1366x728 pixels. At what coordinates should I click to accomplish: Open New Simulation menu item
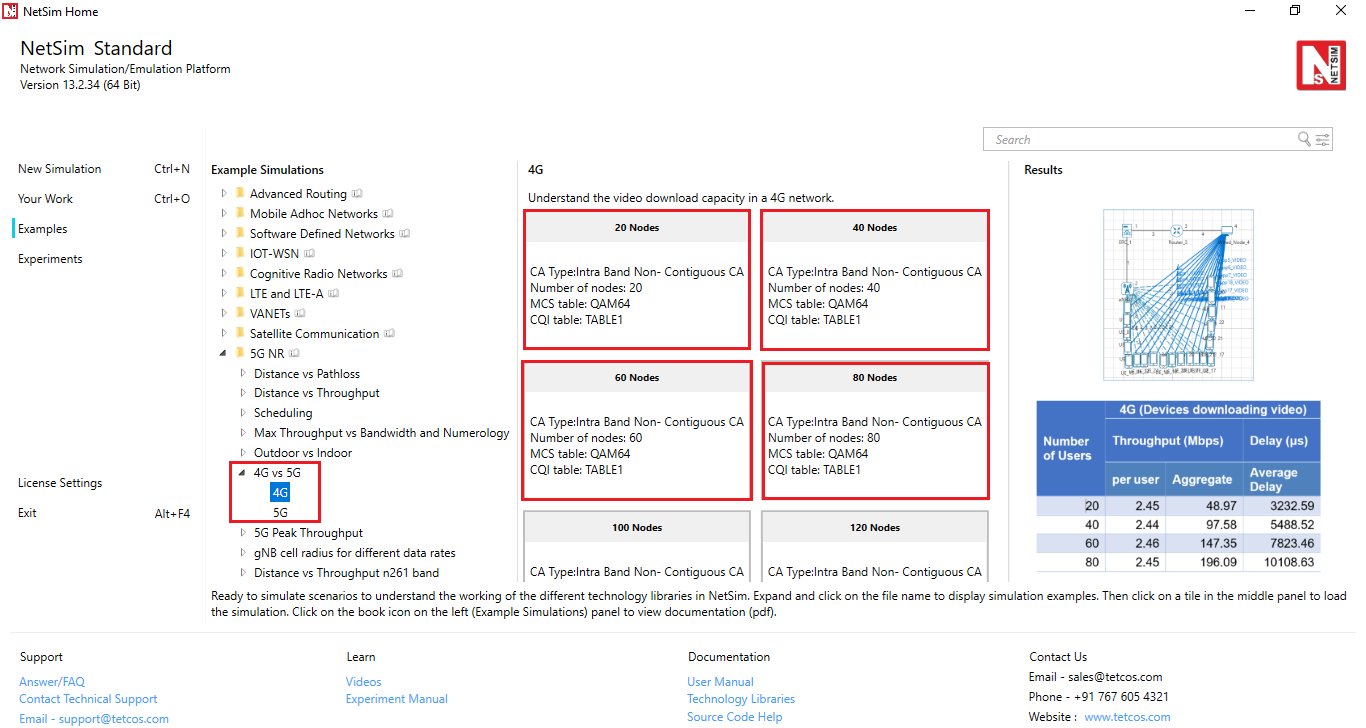(x=59, y=169)
